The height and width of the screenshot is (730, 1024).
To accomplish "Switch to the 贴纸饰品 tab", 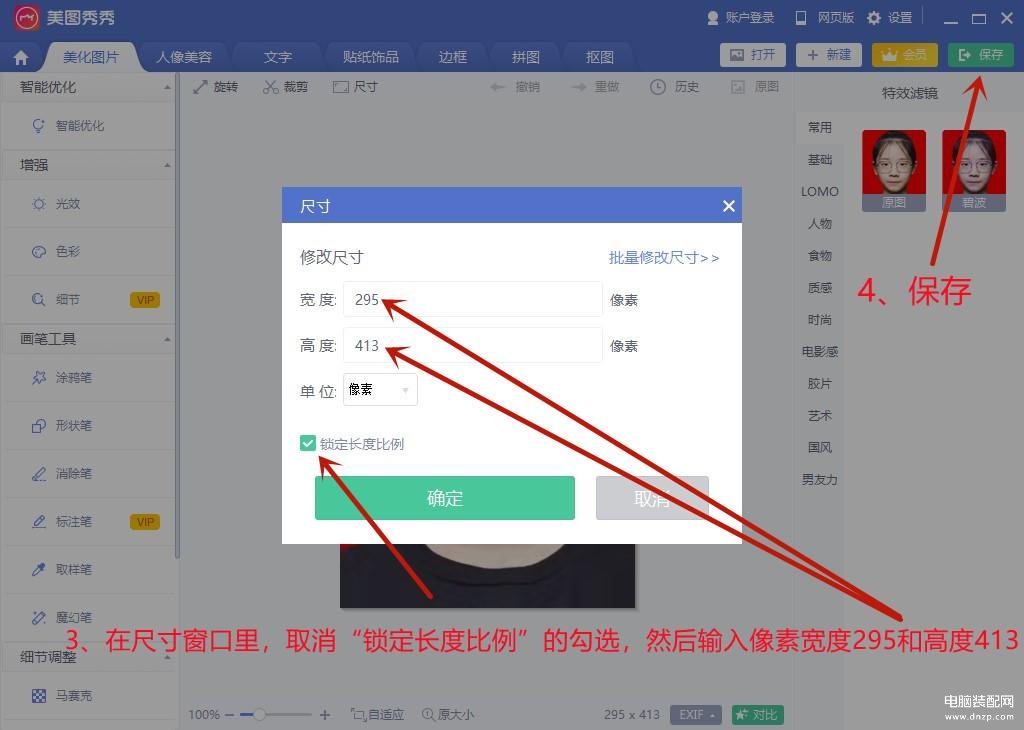I will tap(370, 57).
